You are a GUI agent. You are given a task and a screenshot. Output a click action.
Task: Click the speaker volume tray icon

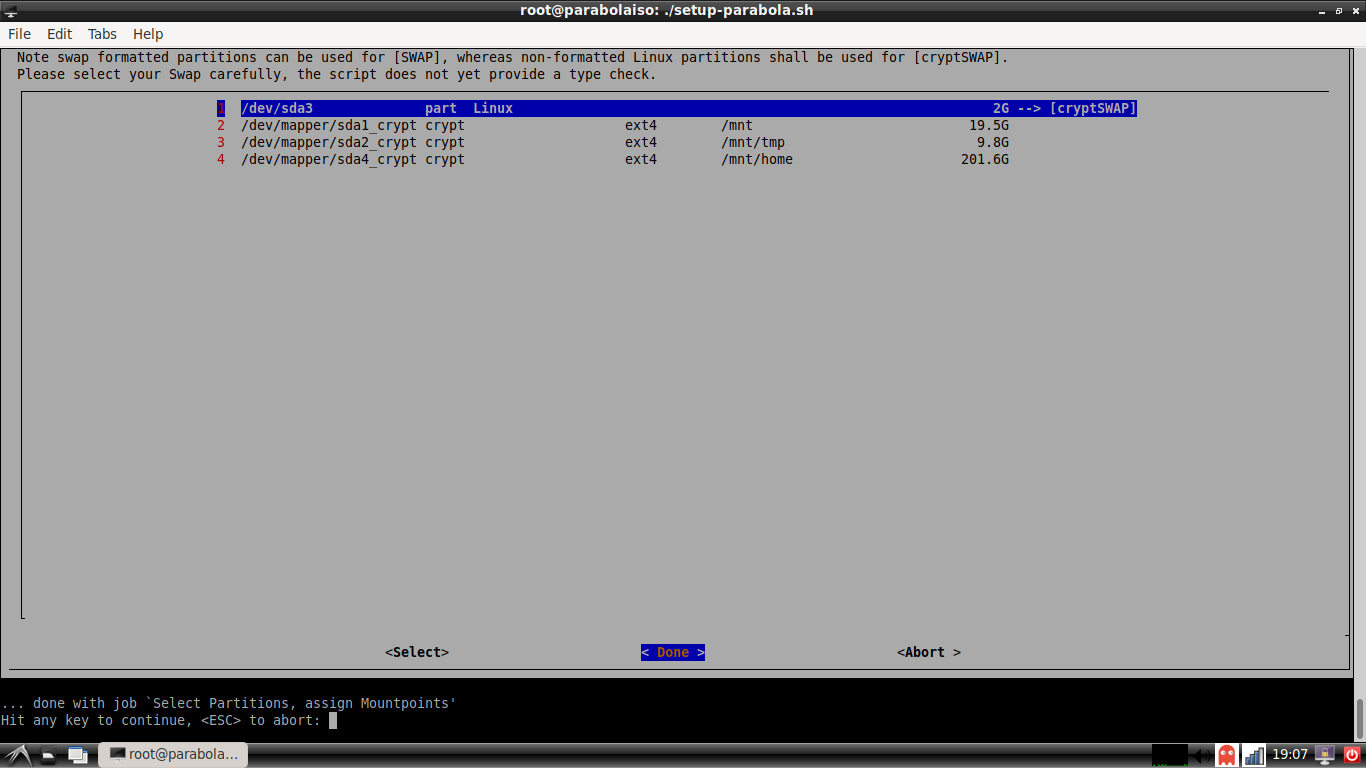coord(1201,755)
